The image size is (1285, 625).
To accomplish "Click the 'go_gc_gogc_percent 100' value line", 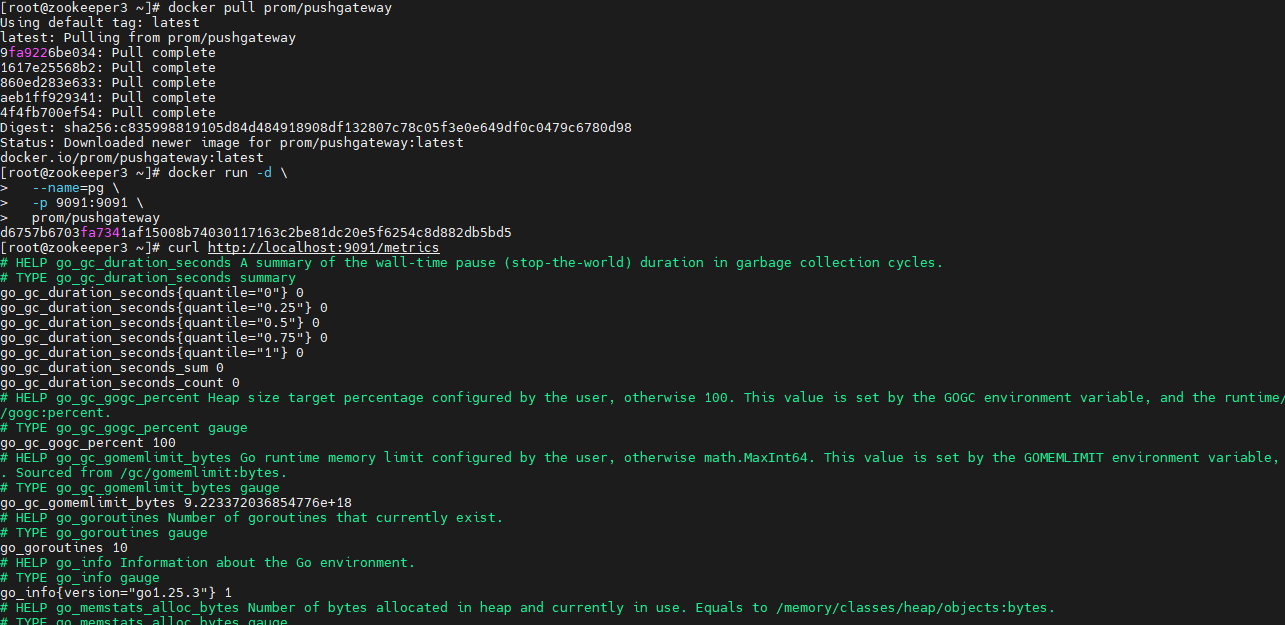I will (x=87, y=443).
